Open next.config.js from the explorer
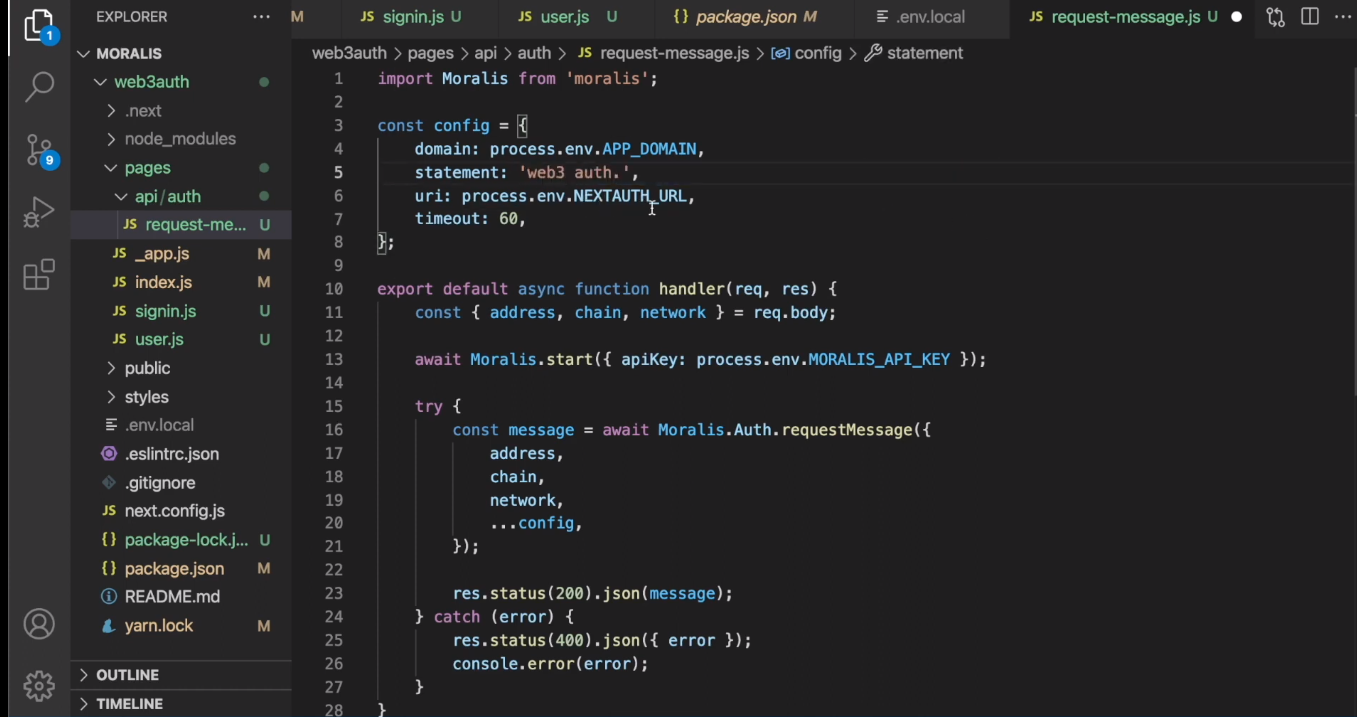Viewport: 1357px width, 717px height. tap(174, 511)
